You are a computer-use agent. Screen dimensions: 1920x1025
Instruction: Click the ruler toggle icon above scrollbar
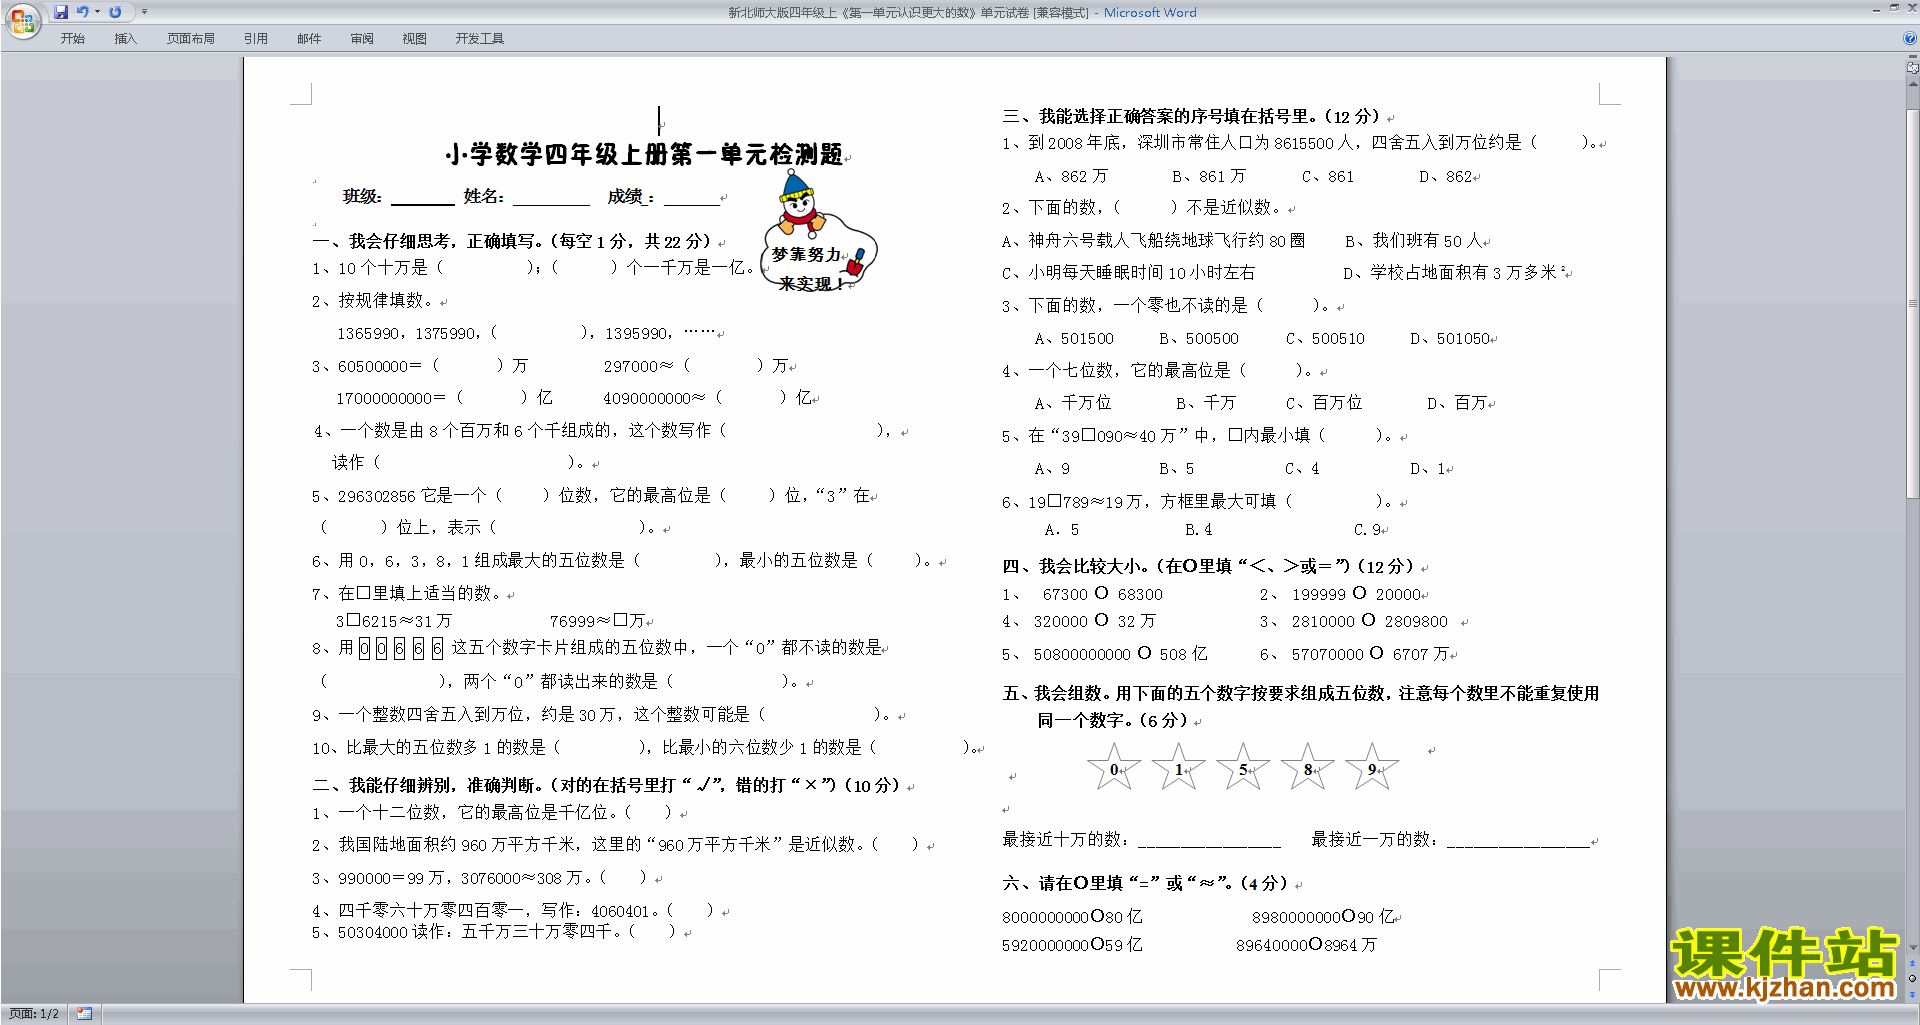pos(1912,69)
